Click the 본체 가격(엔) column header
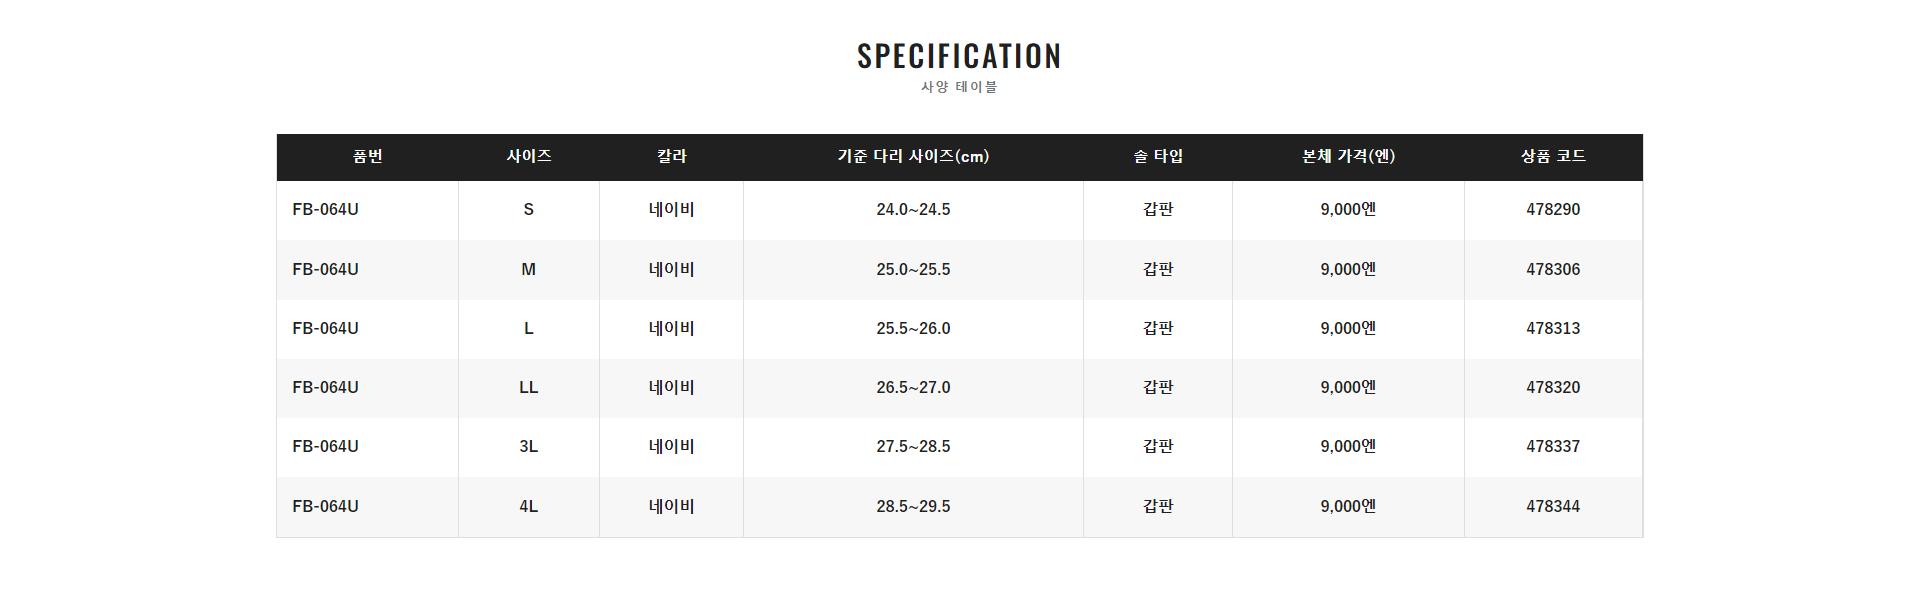The width and height of the screenshot is (1920, 589). [x=1348, y=156]
